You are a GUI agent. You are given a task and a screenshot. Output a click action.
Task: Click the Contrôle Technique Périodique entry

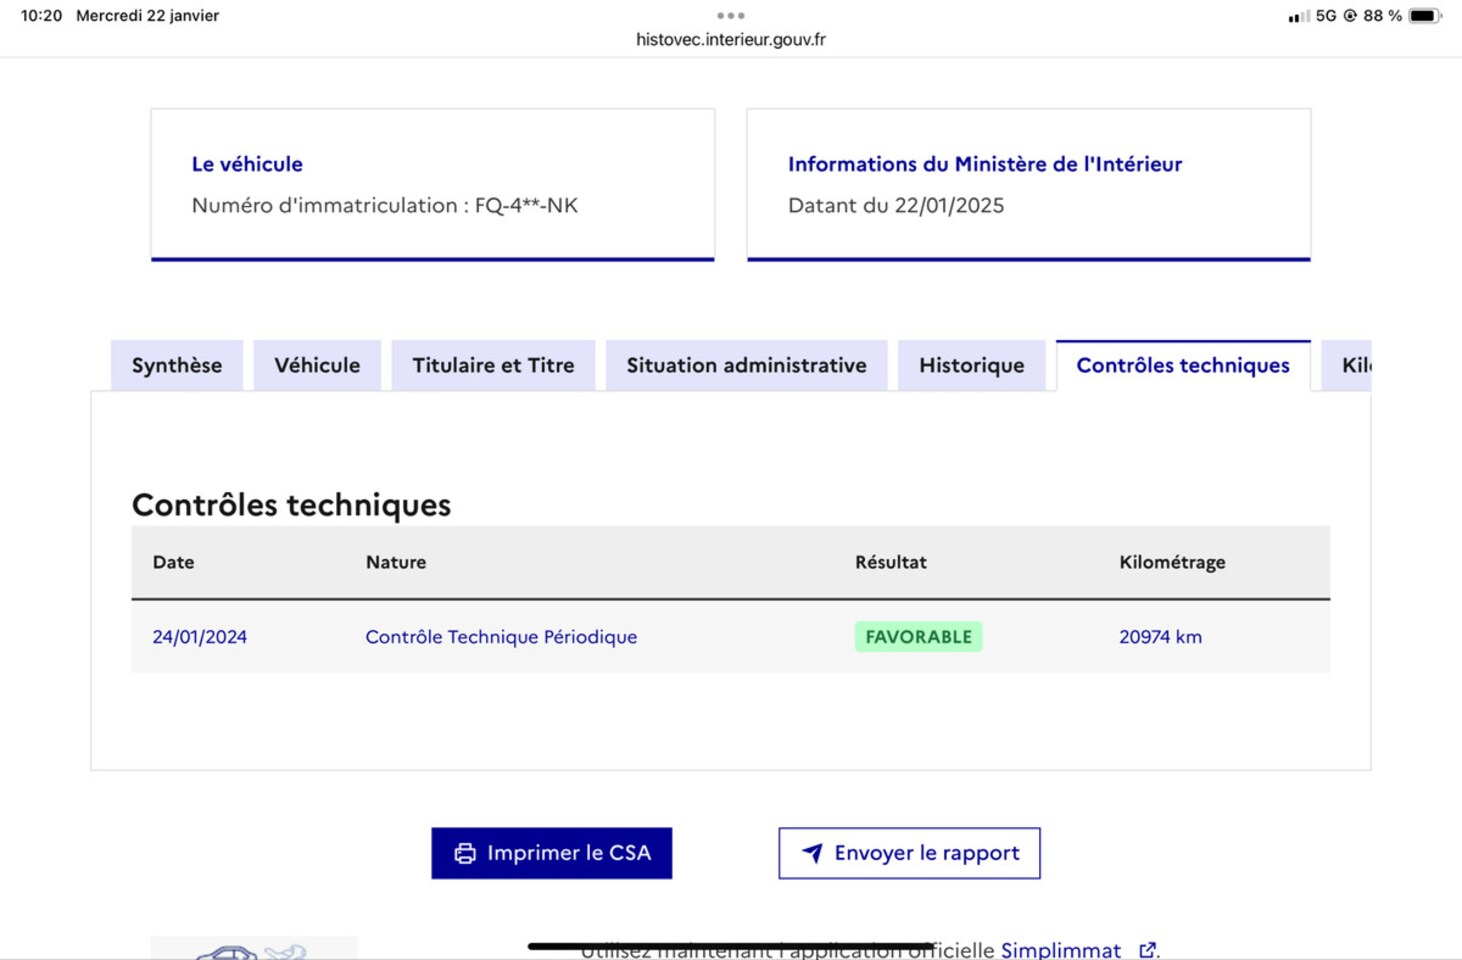click(501, 637)
